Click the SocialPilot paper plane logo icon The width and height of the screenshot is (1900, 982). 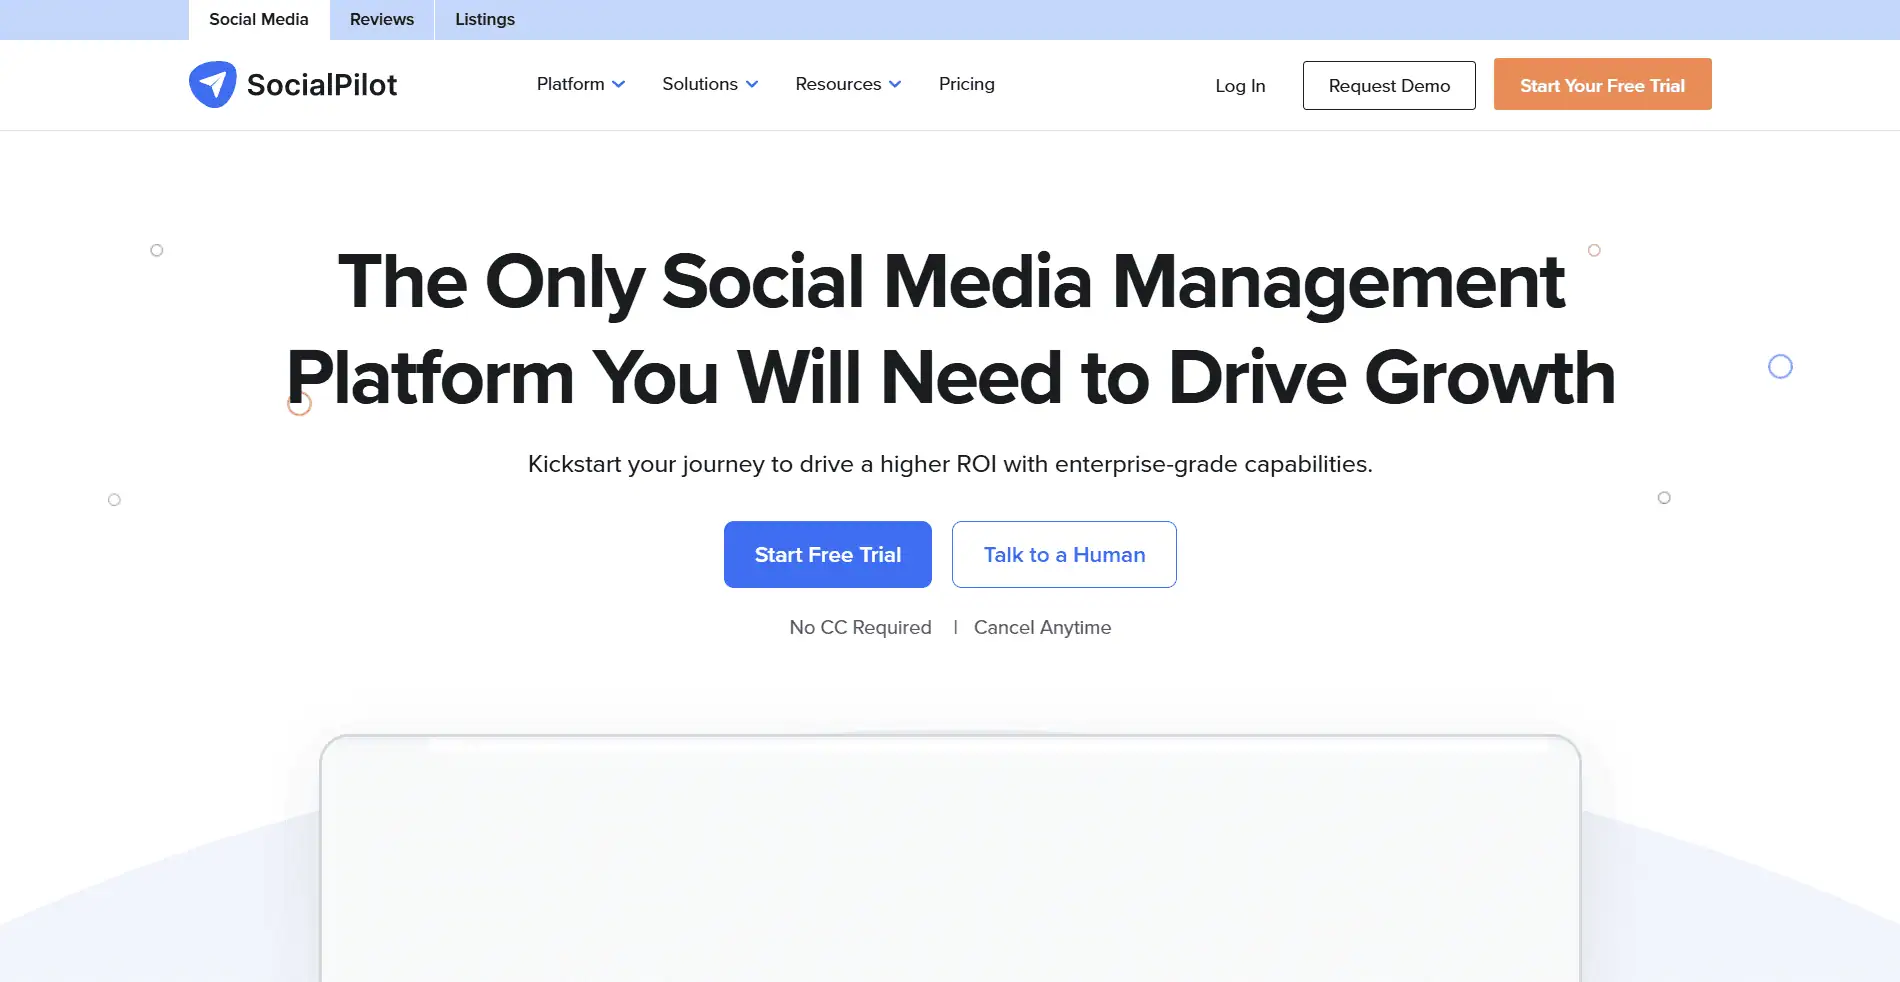pos(212,84)
